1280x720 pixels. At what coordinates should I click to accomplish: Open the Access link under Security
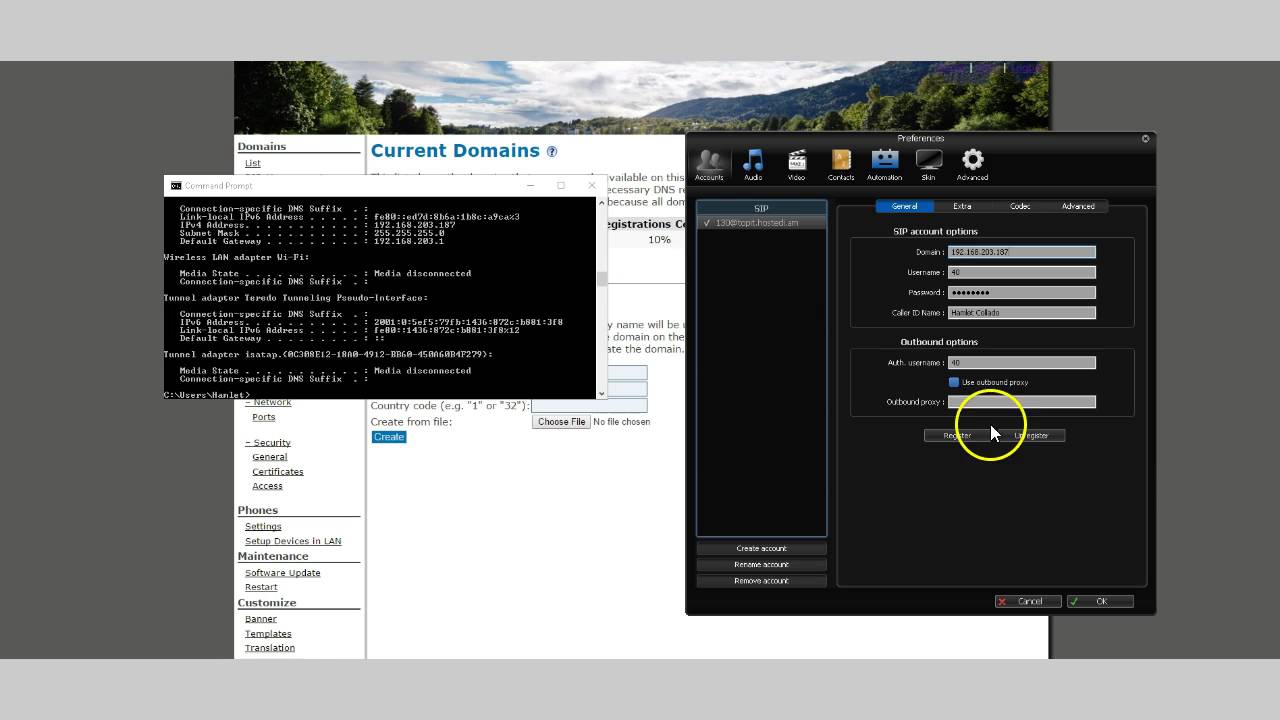click(x=267, y=486)
